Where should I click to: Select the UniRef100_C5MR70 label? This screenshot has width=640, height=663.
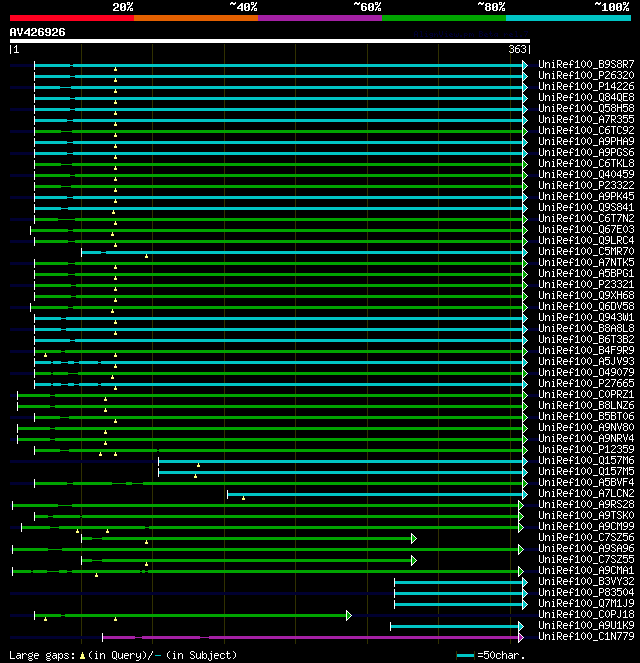(586, 251)
